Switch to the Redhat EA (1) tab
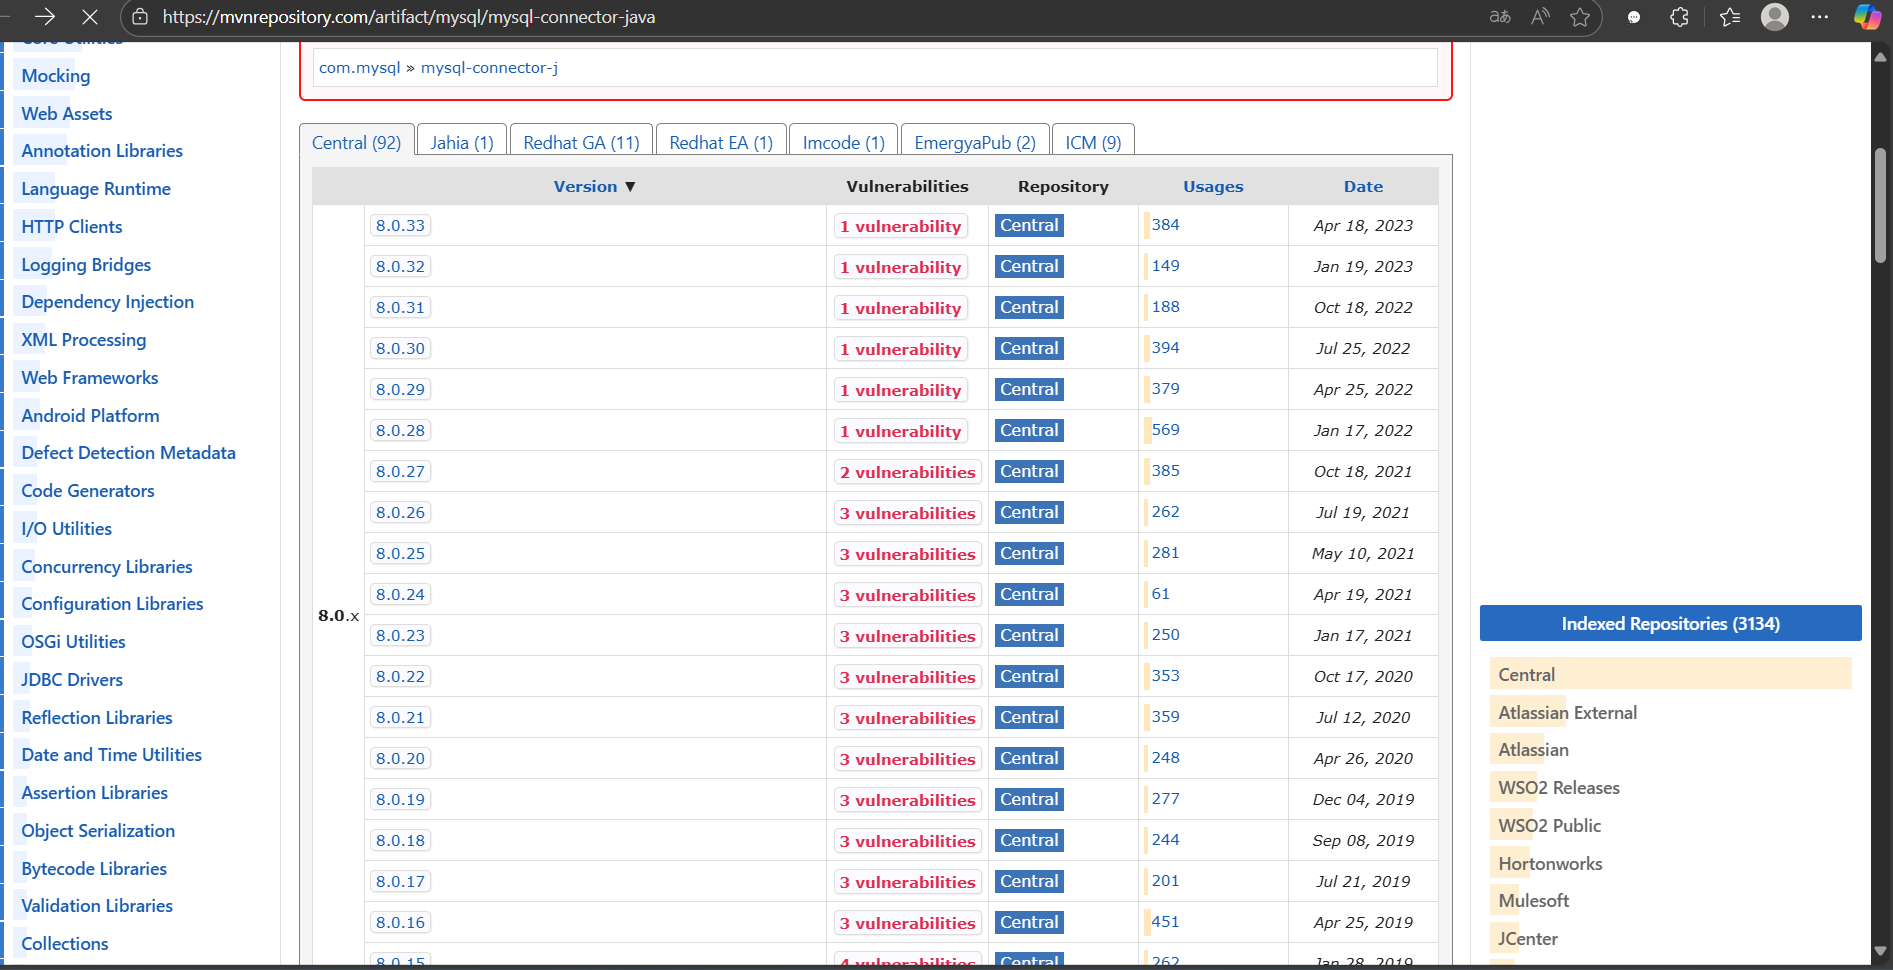Screen dimensions: 1893x970 (721, 142)
